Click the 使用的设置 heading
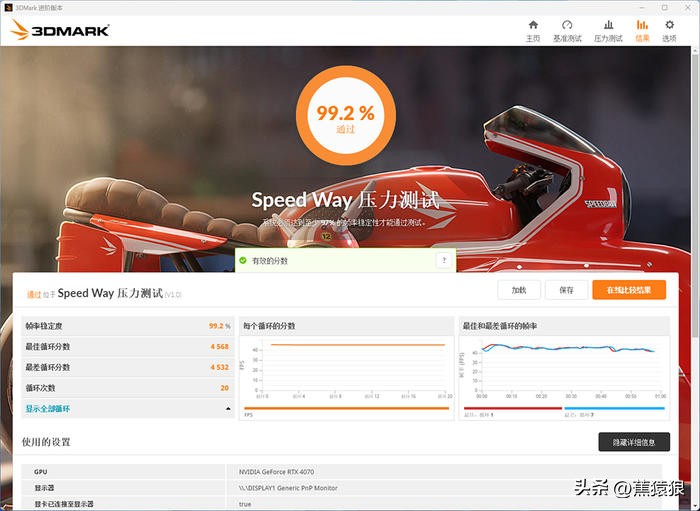Screen dimensions: 700x511 pyautogui.click(x=46, y=442)
